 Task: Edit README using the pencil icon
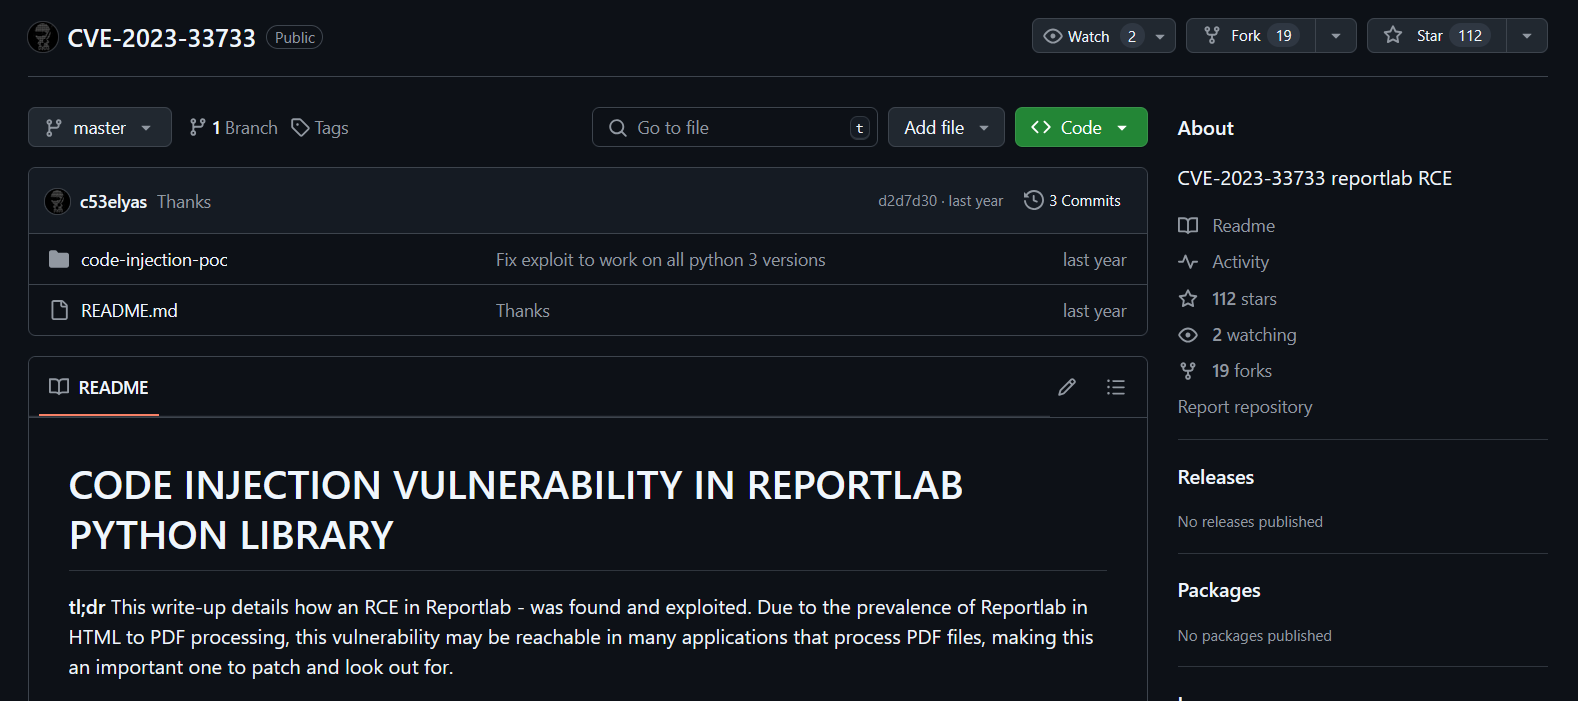[x=1067, y=387]
